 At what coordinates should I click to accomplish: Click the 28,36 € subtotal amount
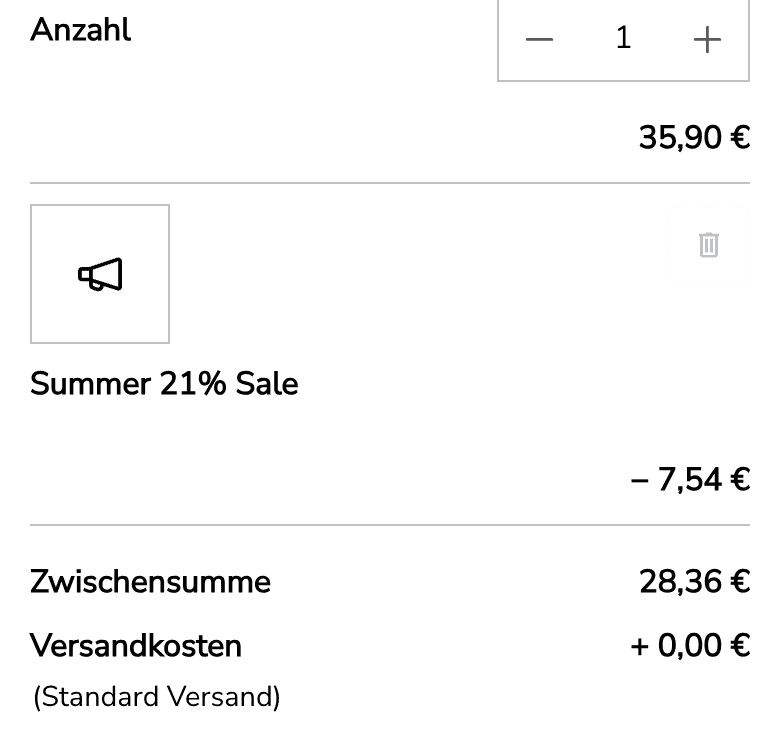pos(694,582)
